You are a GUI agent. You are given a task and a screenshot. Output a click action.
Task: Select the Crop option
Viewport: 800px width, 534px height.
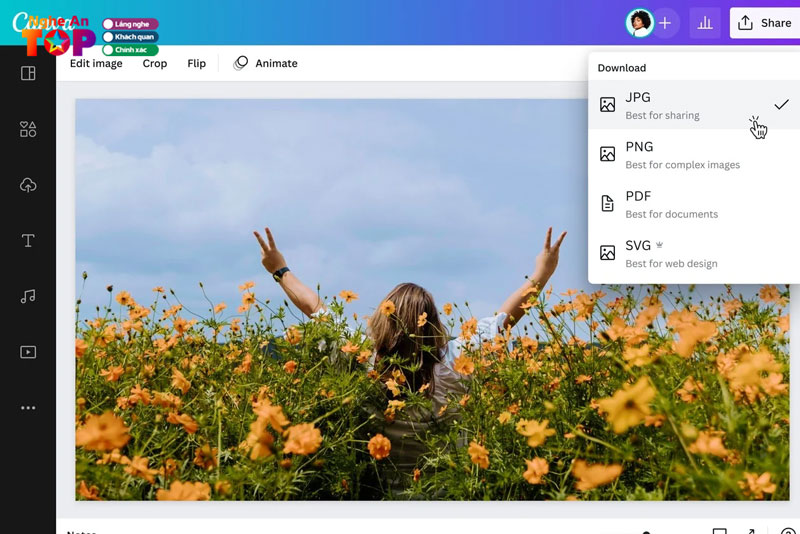click(x=155, y=63)
